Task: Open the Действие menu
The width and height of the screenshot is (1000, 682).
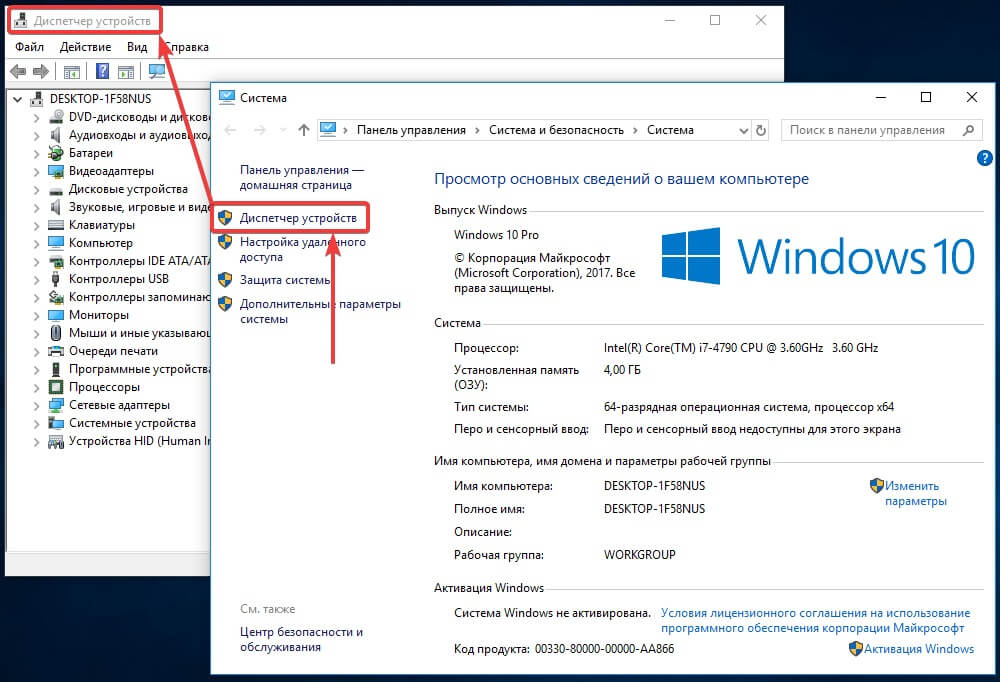Action: point(85,47)
